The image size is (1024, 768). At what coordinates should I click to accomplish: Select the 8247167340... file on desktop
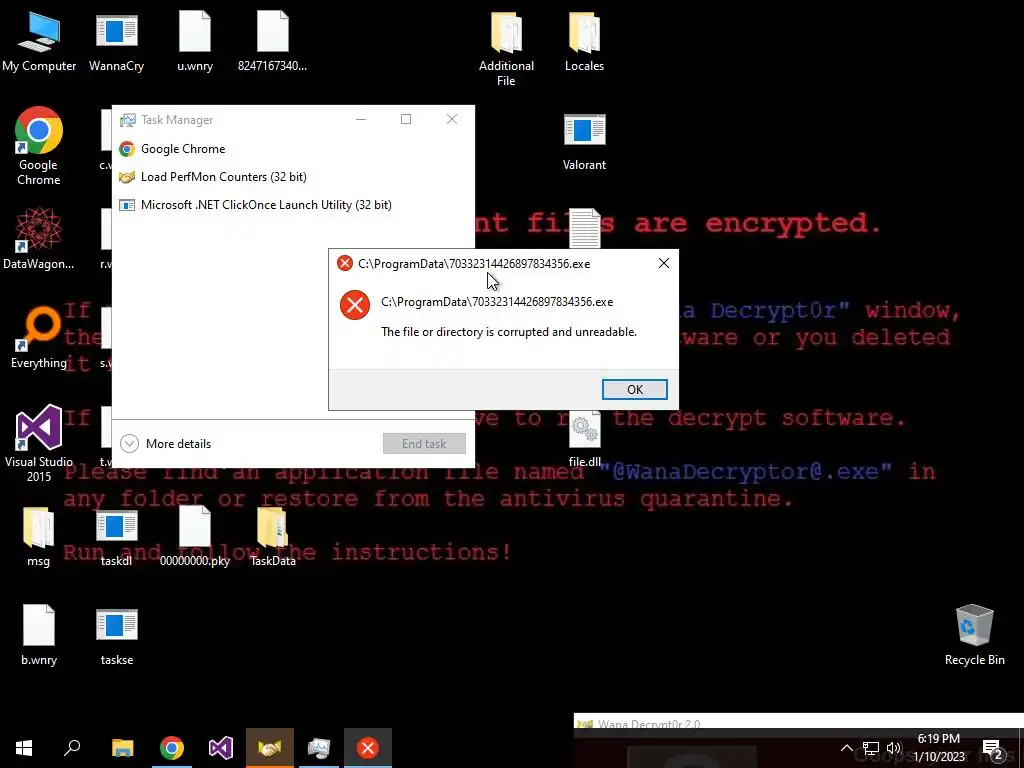[272, 41]
